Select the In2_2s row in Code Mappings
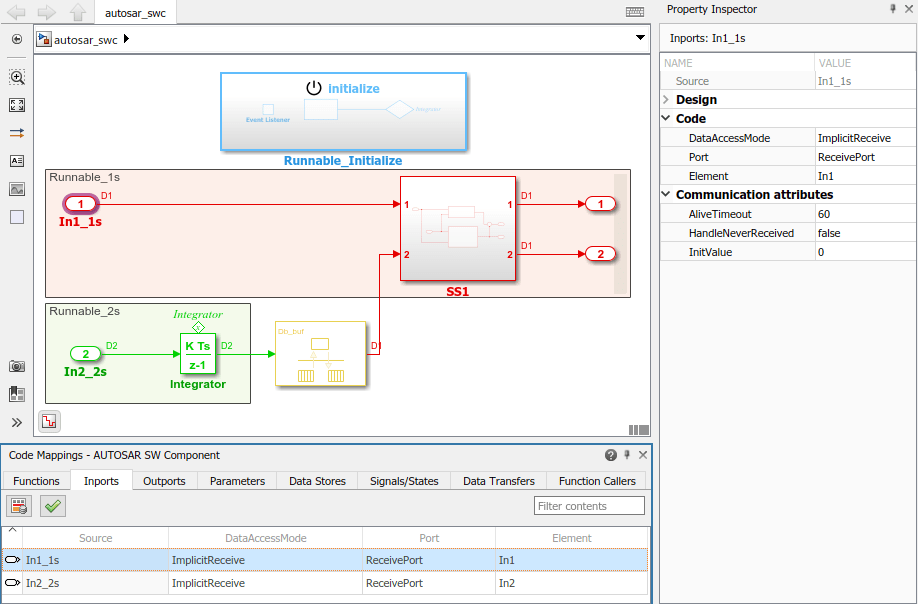 click(326, 583)
